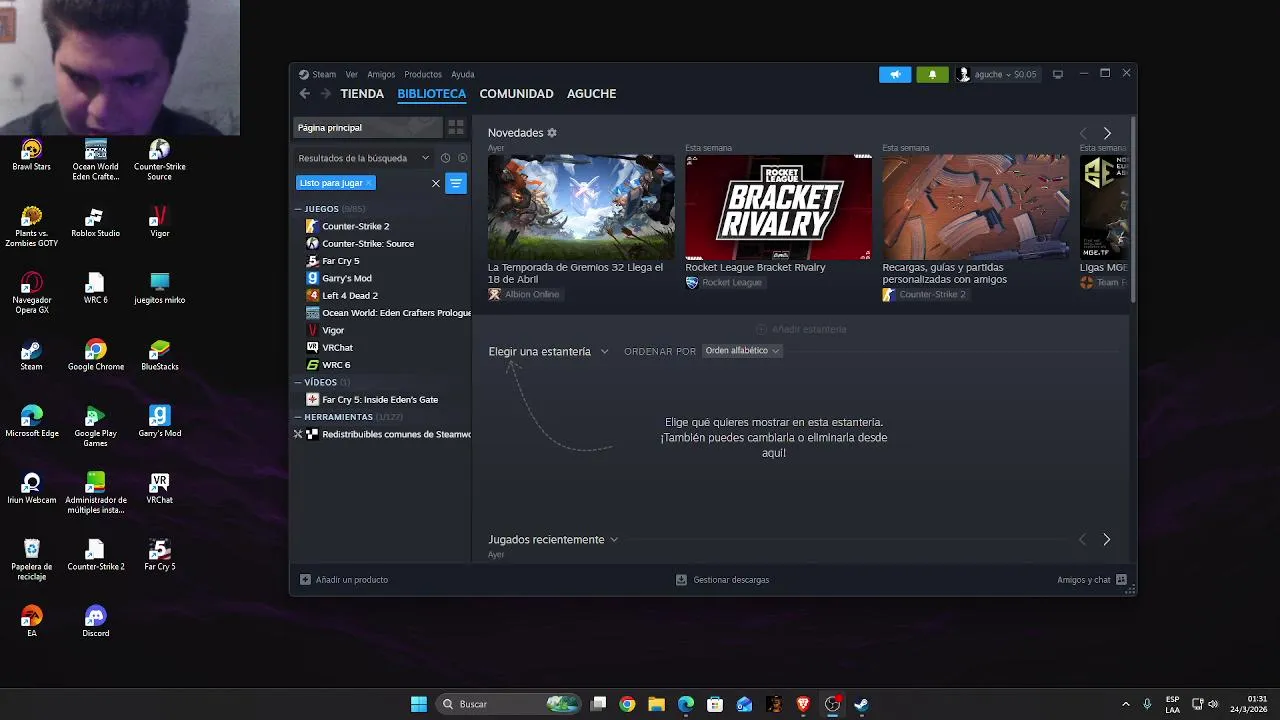Open File Explorer from the taskbar
The height and width of the screenshot is (720, 1280).
click(656, 704)
